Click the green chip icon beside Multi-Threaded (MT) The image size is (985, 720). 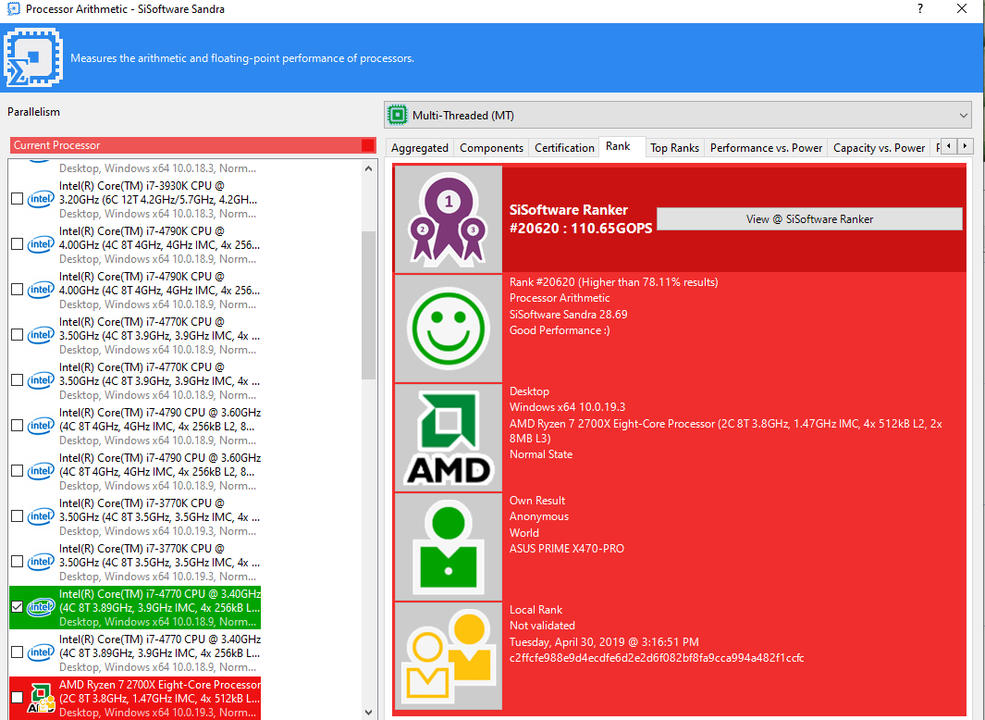(x=397, y=115)
